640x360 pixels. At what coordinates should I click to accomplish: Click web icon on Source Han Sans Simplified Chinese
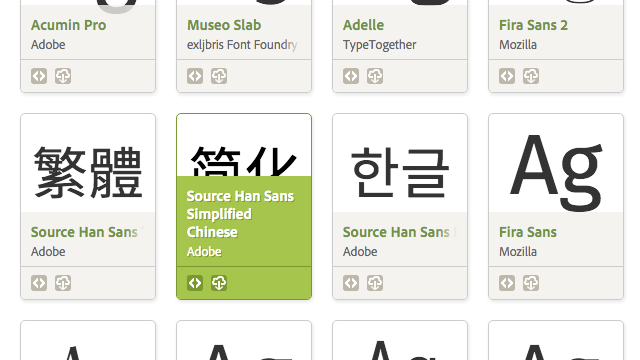pos(195,283)
